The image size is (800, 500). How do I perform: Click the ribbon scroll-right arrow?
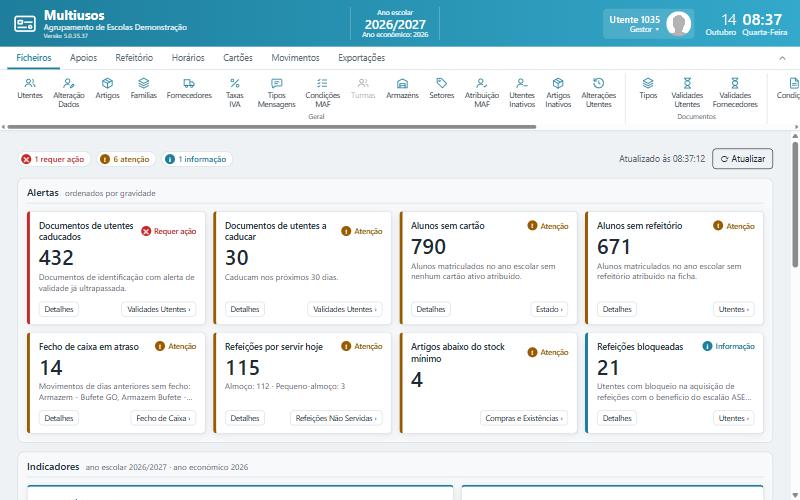(796, 127)
